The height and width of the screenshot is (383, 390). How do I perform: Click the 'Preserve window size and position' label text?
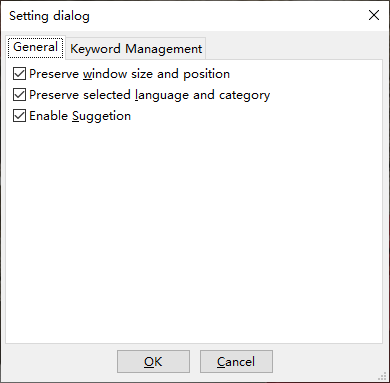tap(129, 74)
